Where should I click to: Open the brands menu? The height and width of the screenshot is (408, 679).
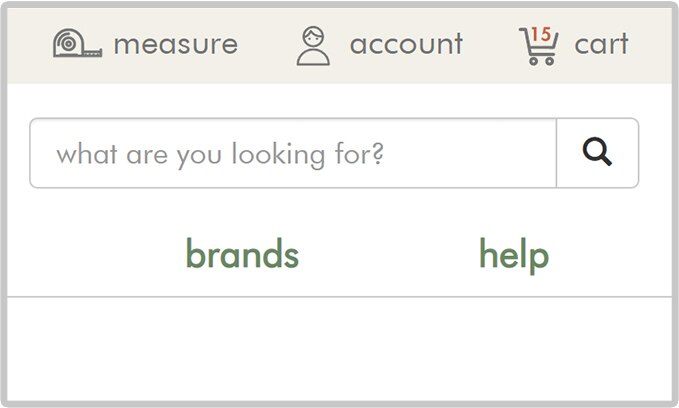click(242, 253)
